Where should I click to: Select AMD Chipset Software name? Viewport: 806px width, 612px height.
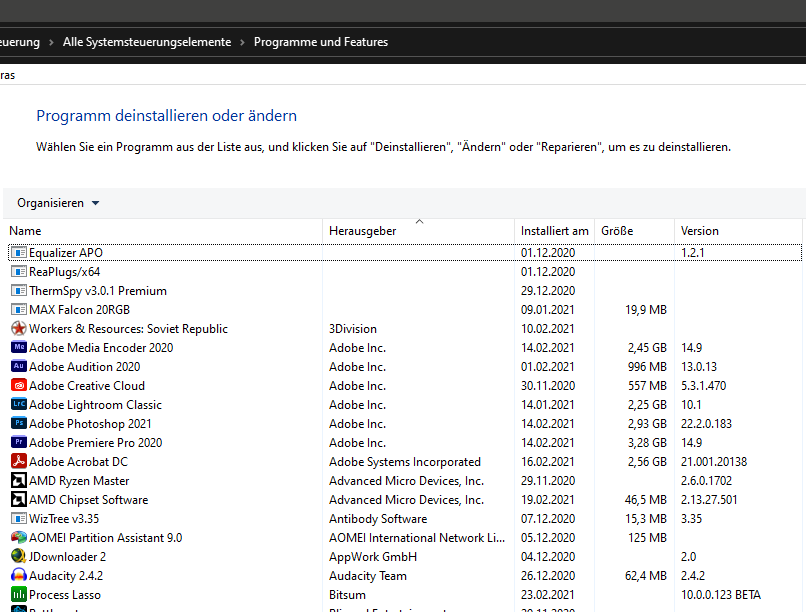click(x=89, y=499)
